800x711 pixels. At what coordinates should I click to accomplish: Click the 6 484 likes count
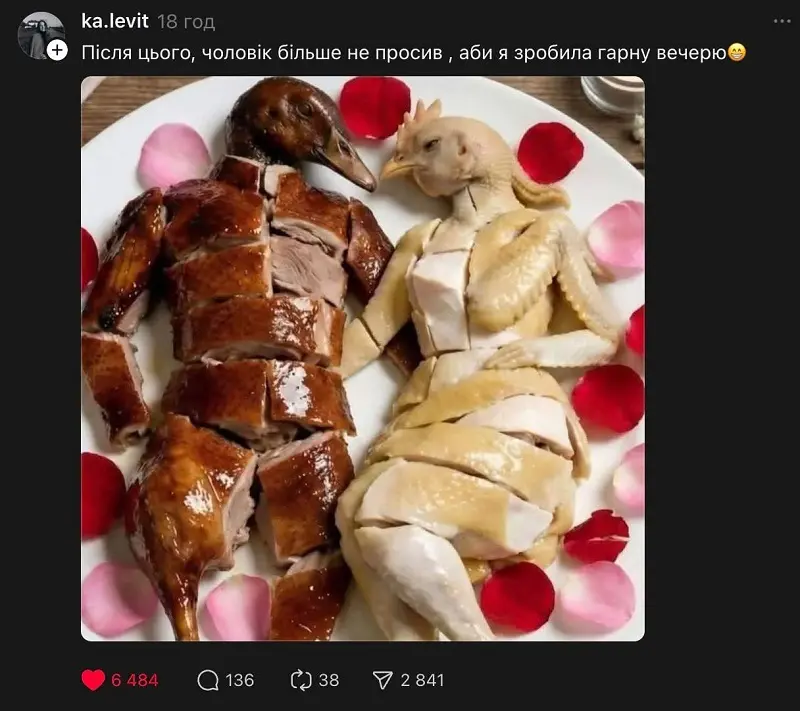click(x=135, y=680)
